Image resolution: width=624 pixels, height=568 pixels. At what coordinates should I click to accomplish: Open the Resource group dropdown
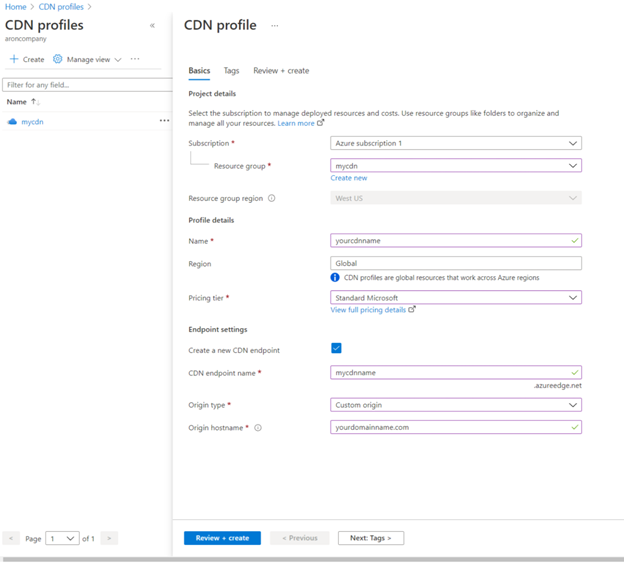(x=456, y=166)
